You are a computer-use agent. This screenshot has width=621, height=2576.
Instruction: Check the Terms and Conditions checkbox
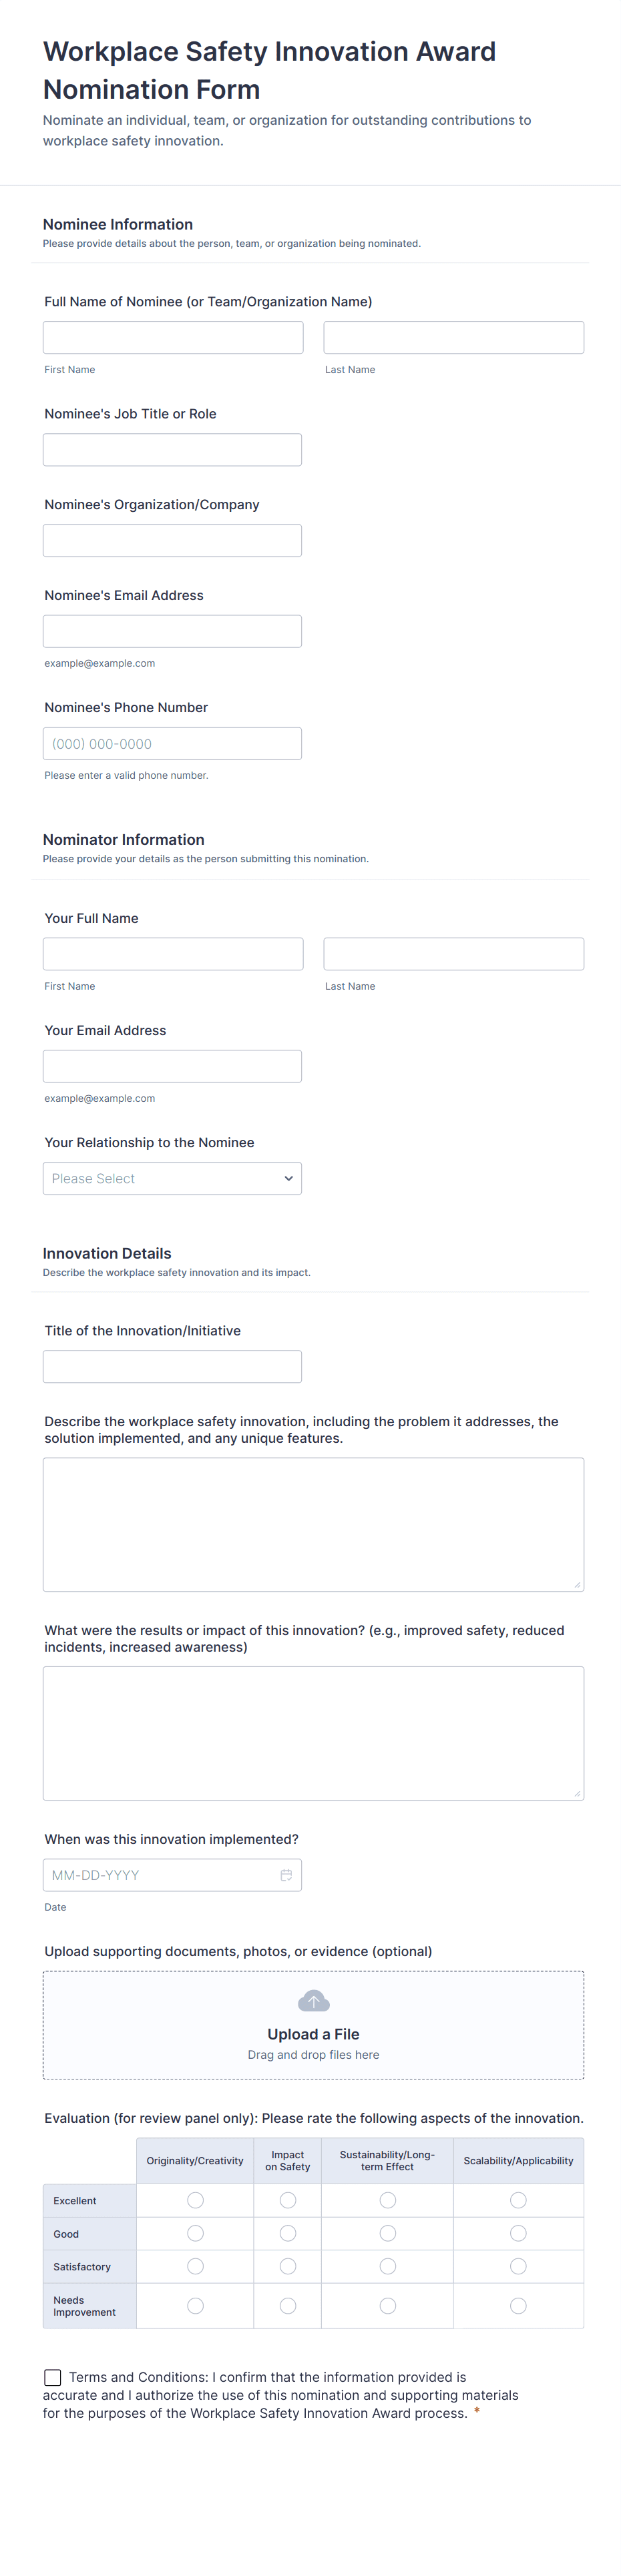point(53,2377)
